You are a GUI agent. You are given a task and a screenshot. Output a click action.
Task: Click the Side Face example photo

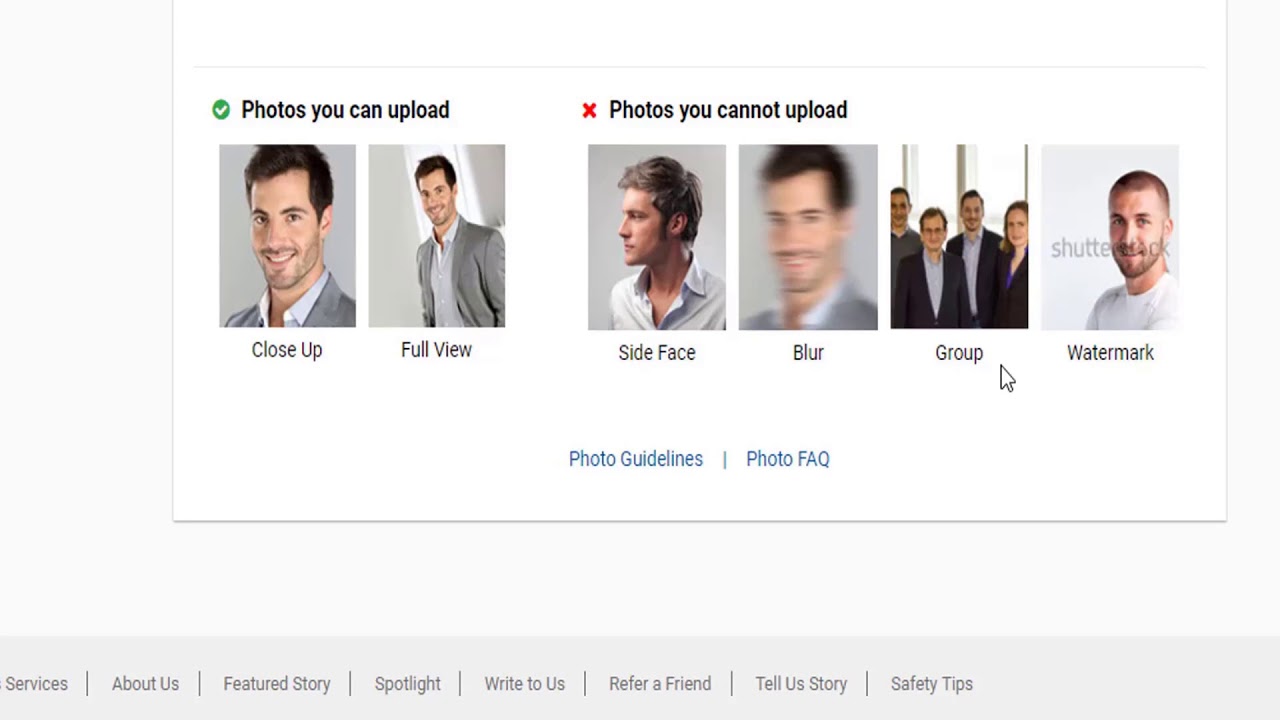coord(657,237)
